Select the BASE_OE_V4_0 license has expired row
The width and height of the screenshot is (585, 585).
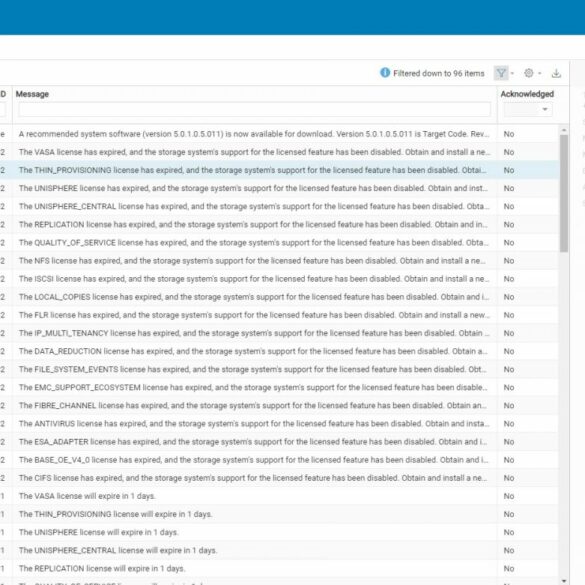click(x=279, y=460)
